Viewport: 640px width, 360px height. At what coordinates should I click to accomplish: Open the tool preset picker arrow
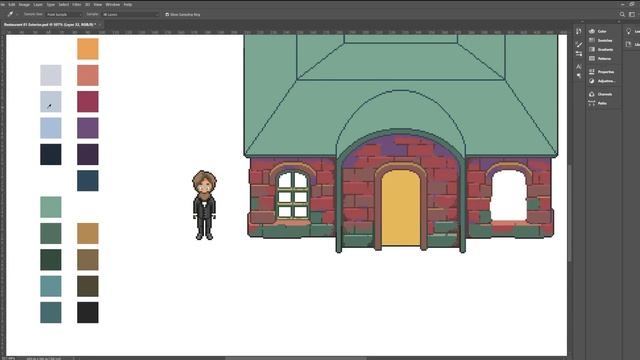pyautogui.click(x=17, y=14)
